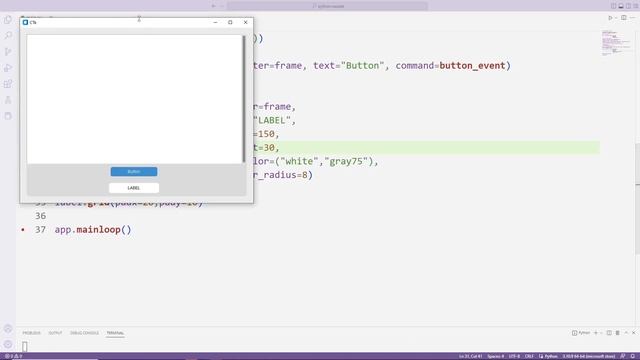This screenshot has height=360, width=640.
Task: Toggle the breakpoint dot on line 37
Action: (x=23, y=230)
